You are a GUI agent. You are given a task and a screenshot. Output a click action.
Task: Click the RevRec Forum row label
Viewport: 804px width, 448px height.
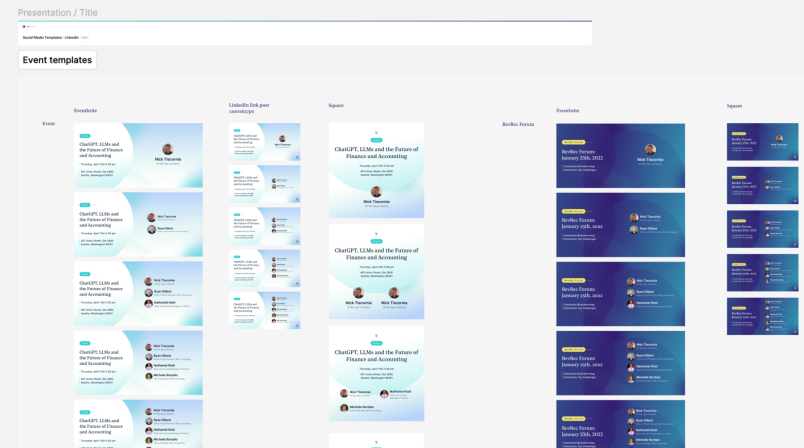[518, 124]
